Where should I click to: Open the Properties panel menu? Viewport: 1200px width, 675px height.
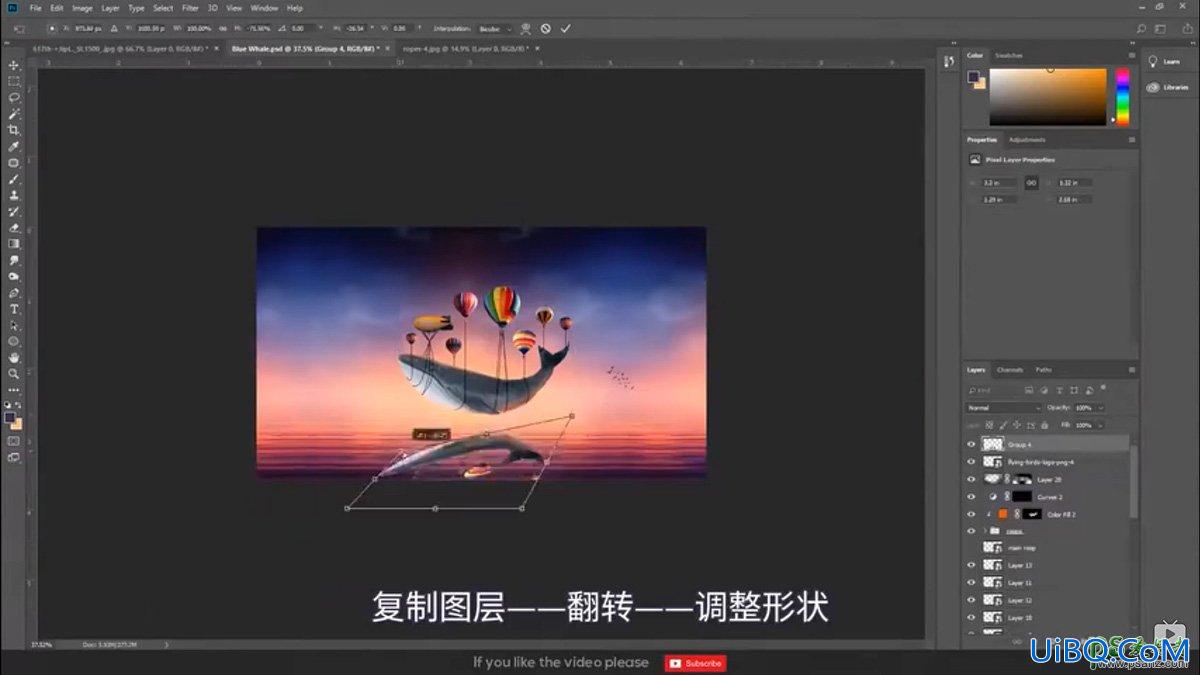1131,140
